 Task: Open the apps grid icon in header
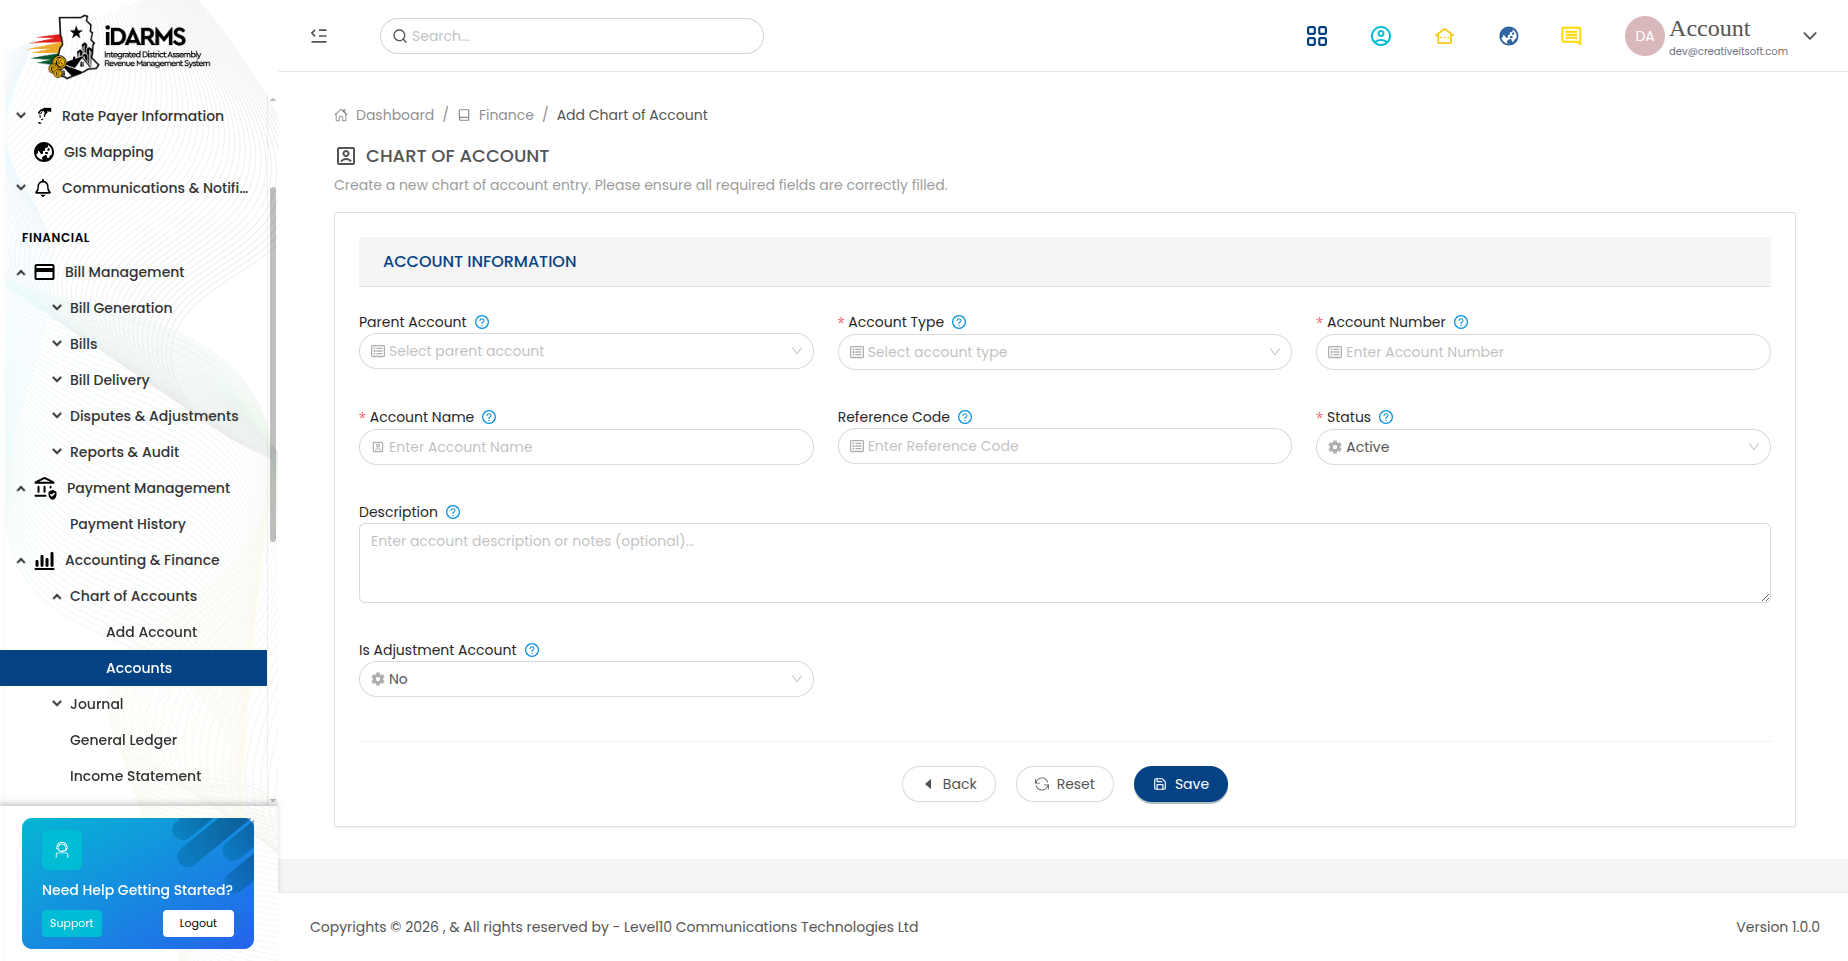tap(1317, 36)
